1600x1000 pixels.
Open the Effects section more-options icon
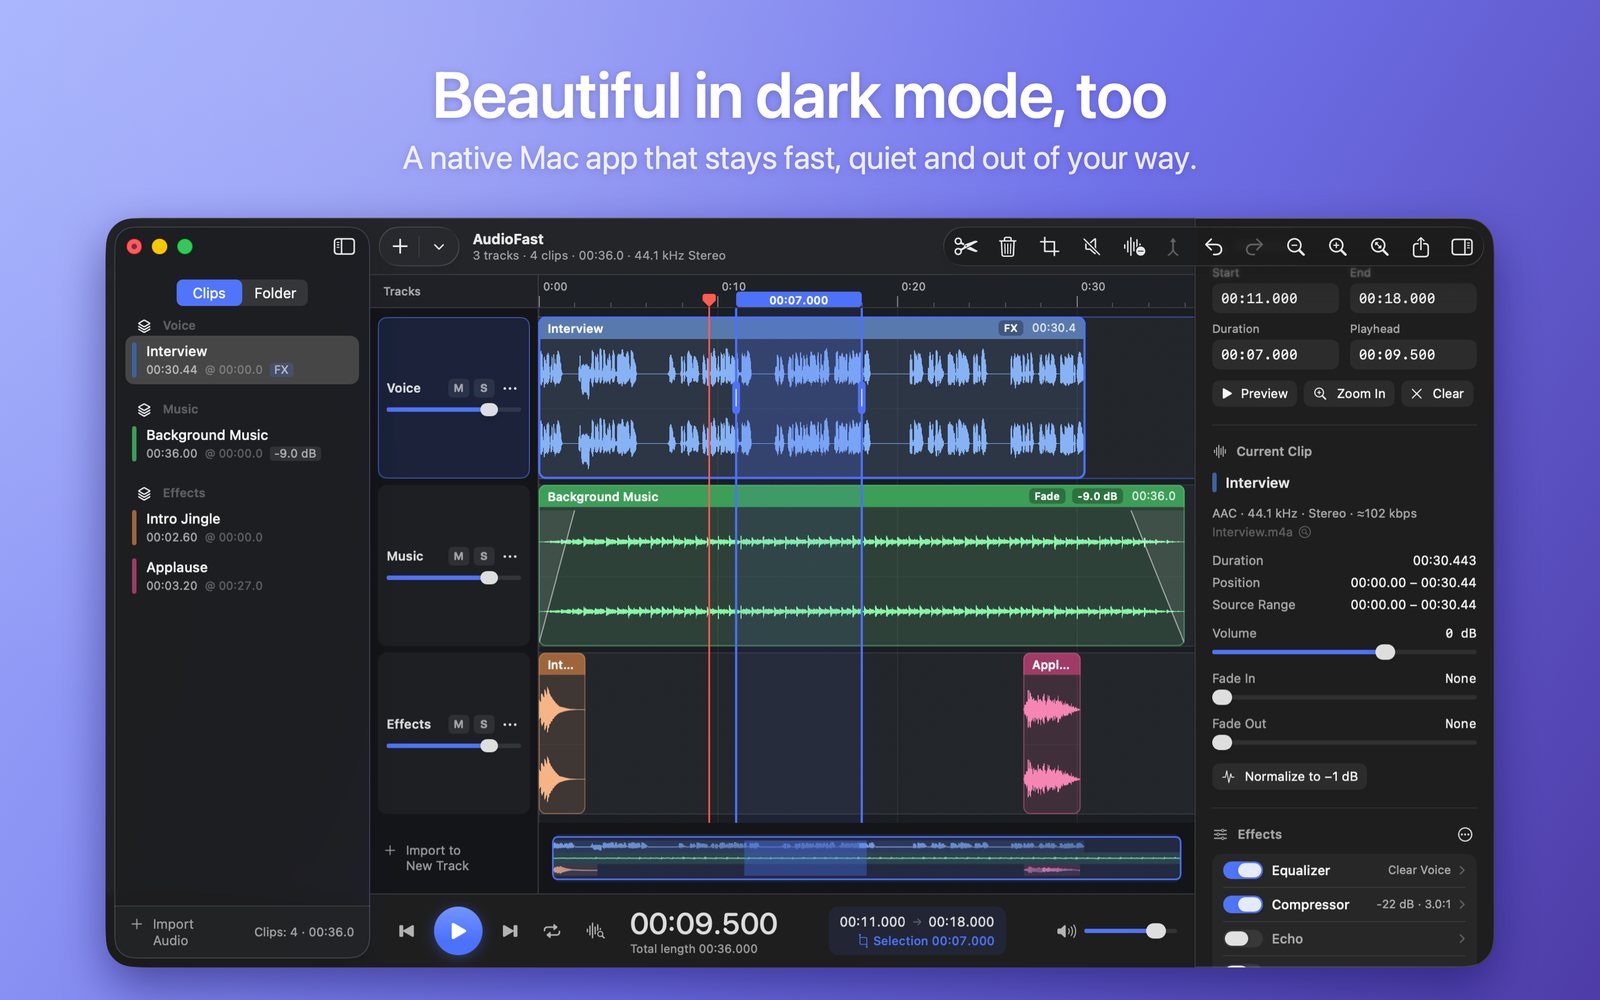tap(1465, 835)
